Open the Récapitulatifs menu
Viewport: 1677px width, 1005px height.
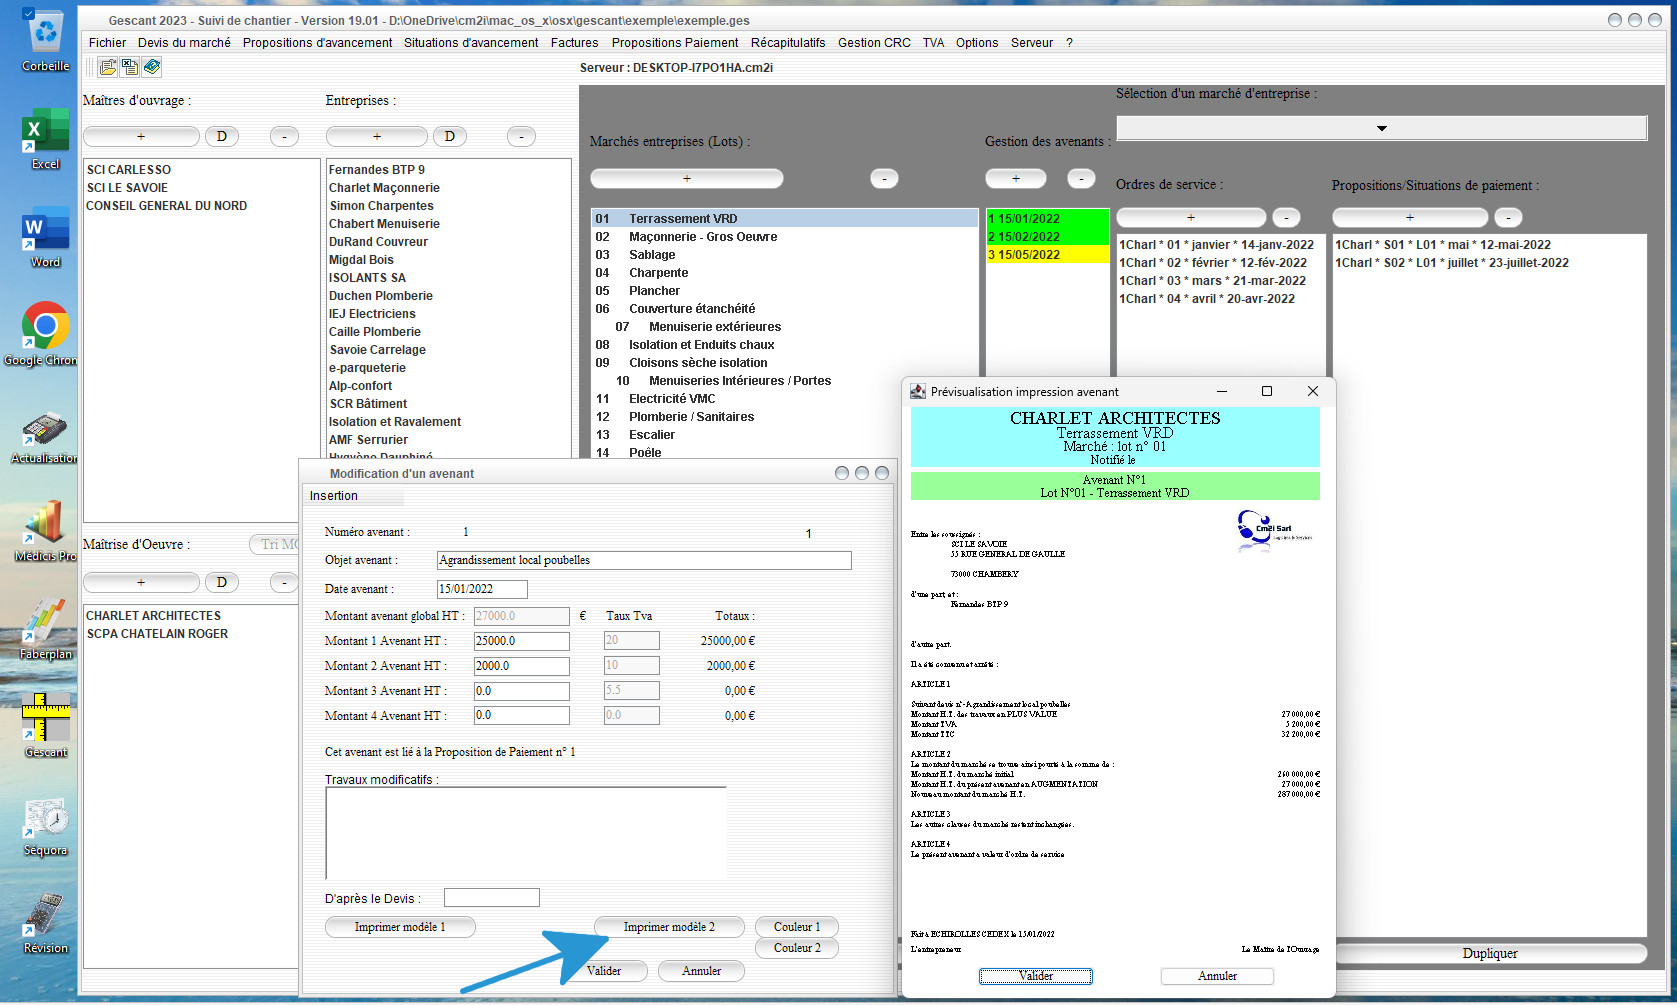tap(788, 43)
